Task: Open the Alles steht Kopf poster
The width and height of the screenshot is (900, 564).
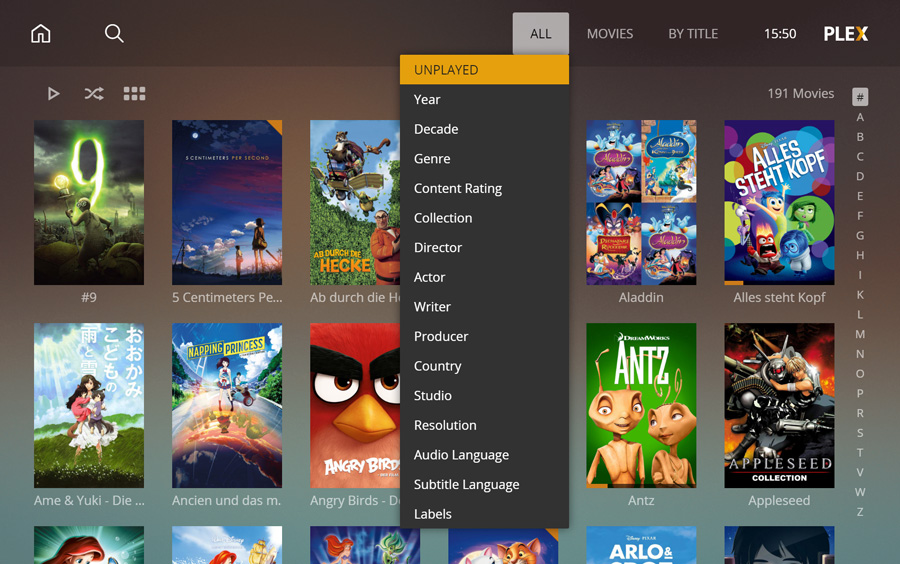Action: tap(779, 203)
